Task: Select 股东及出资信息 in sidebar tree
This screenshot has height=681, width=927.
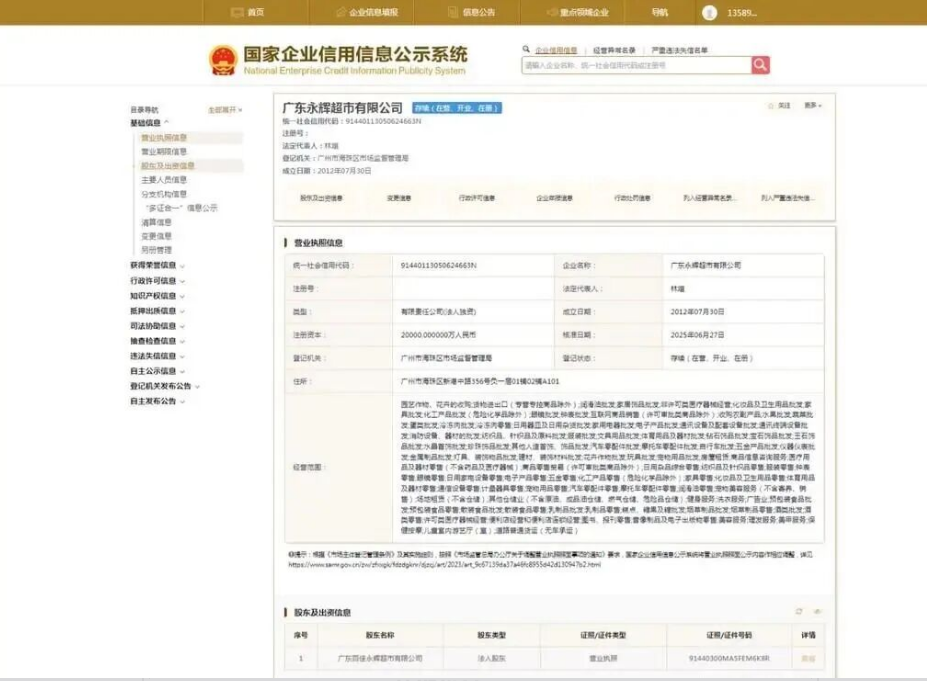Action: (168, 166)
